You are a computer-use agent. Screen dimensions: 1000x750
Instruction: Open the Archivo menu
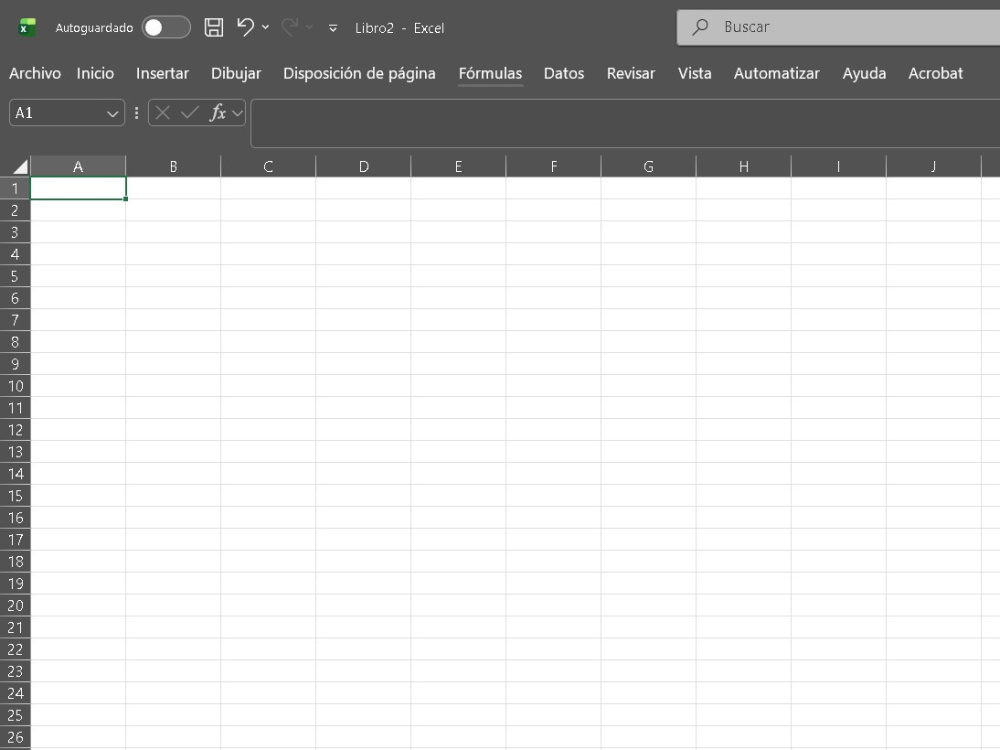(x=35, y=73)
